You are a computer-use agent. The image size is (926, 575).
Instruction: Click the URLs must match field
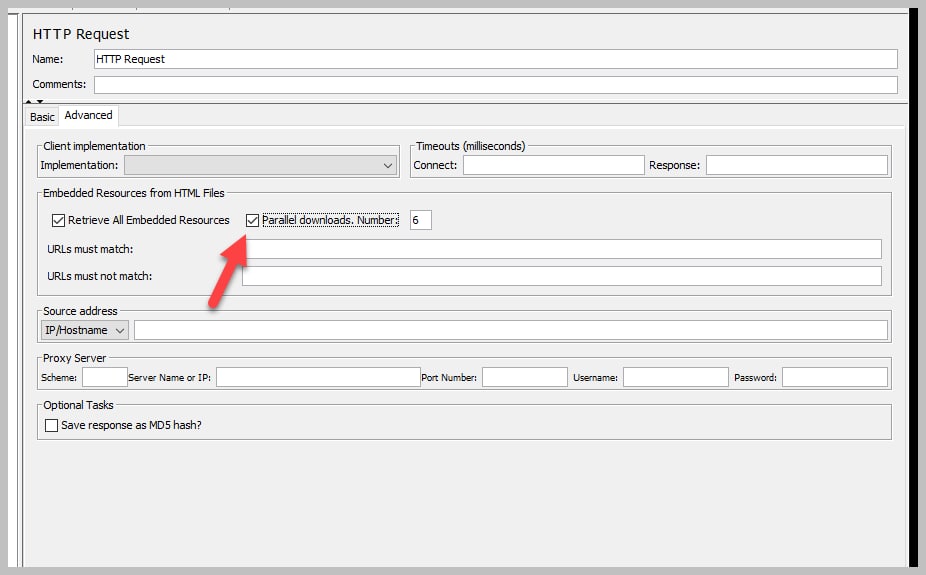562,249
